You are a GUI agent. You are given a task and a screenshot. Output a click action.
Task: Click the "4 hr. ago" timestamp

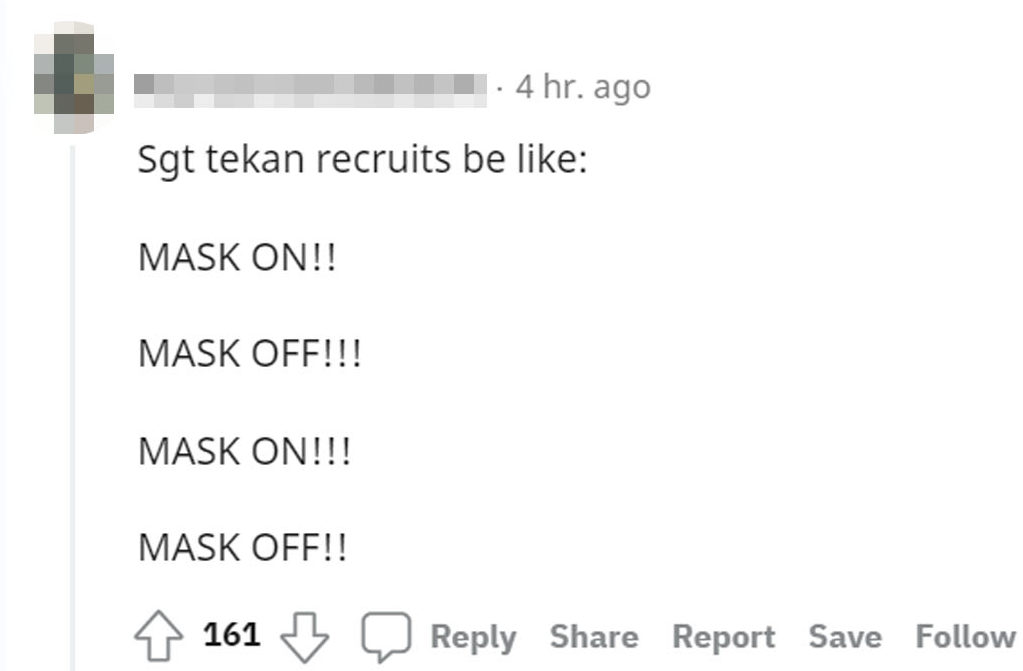click(582, 87)
